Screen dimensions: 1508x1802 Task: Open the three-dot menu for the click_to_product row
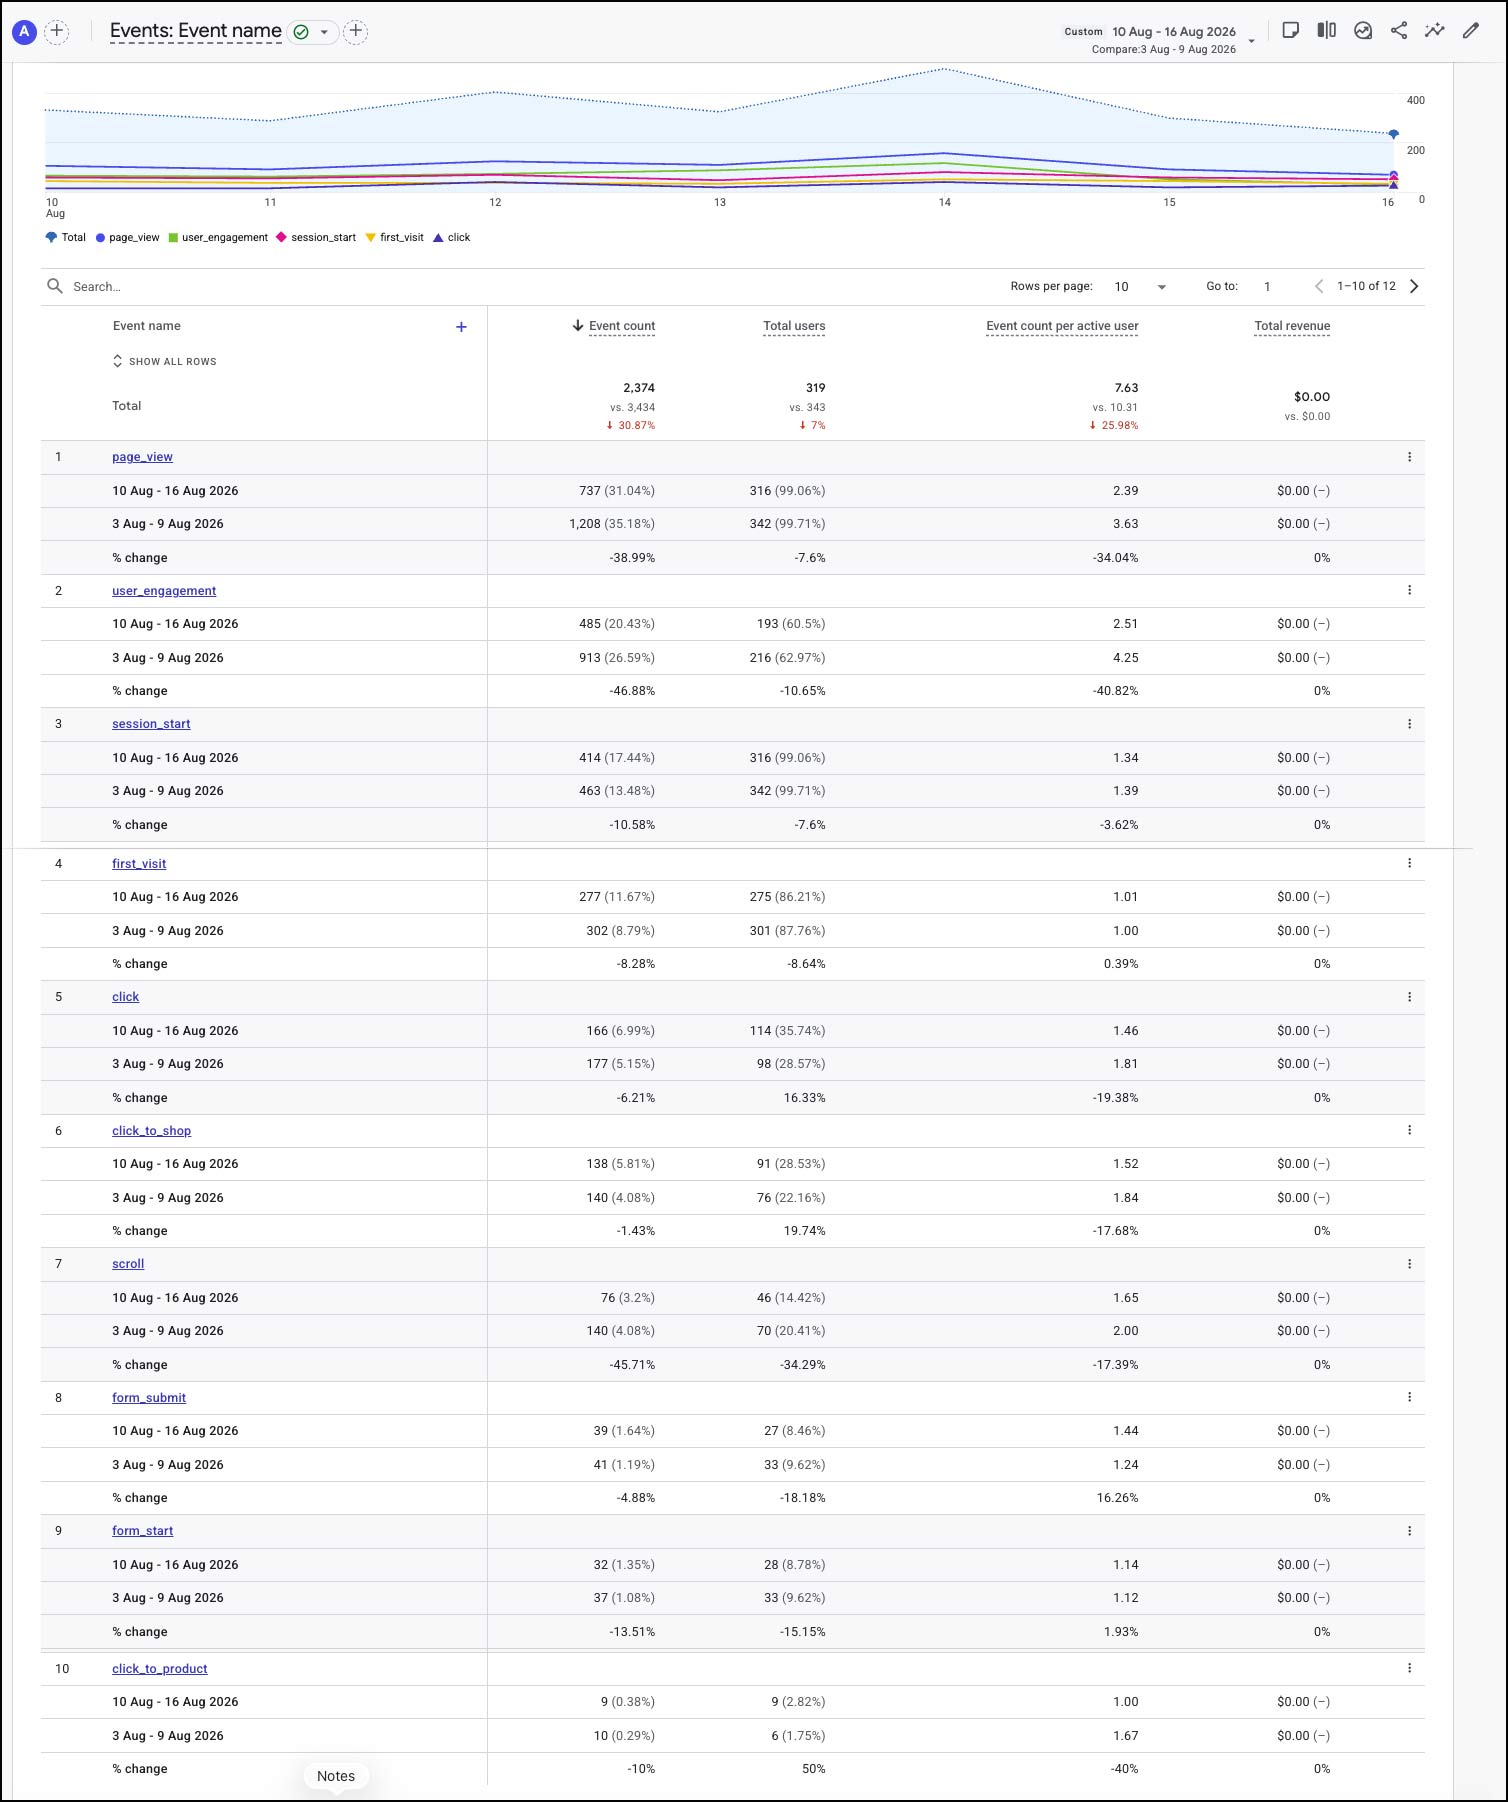pyautogui.click(x=1410, y=1668)
